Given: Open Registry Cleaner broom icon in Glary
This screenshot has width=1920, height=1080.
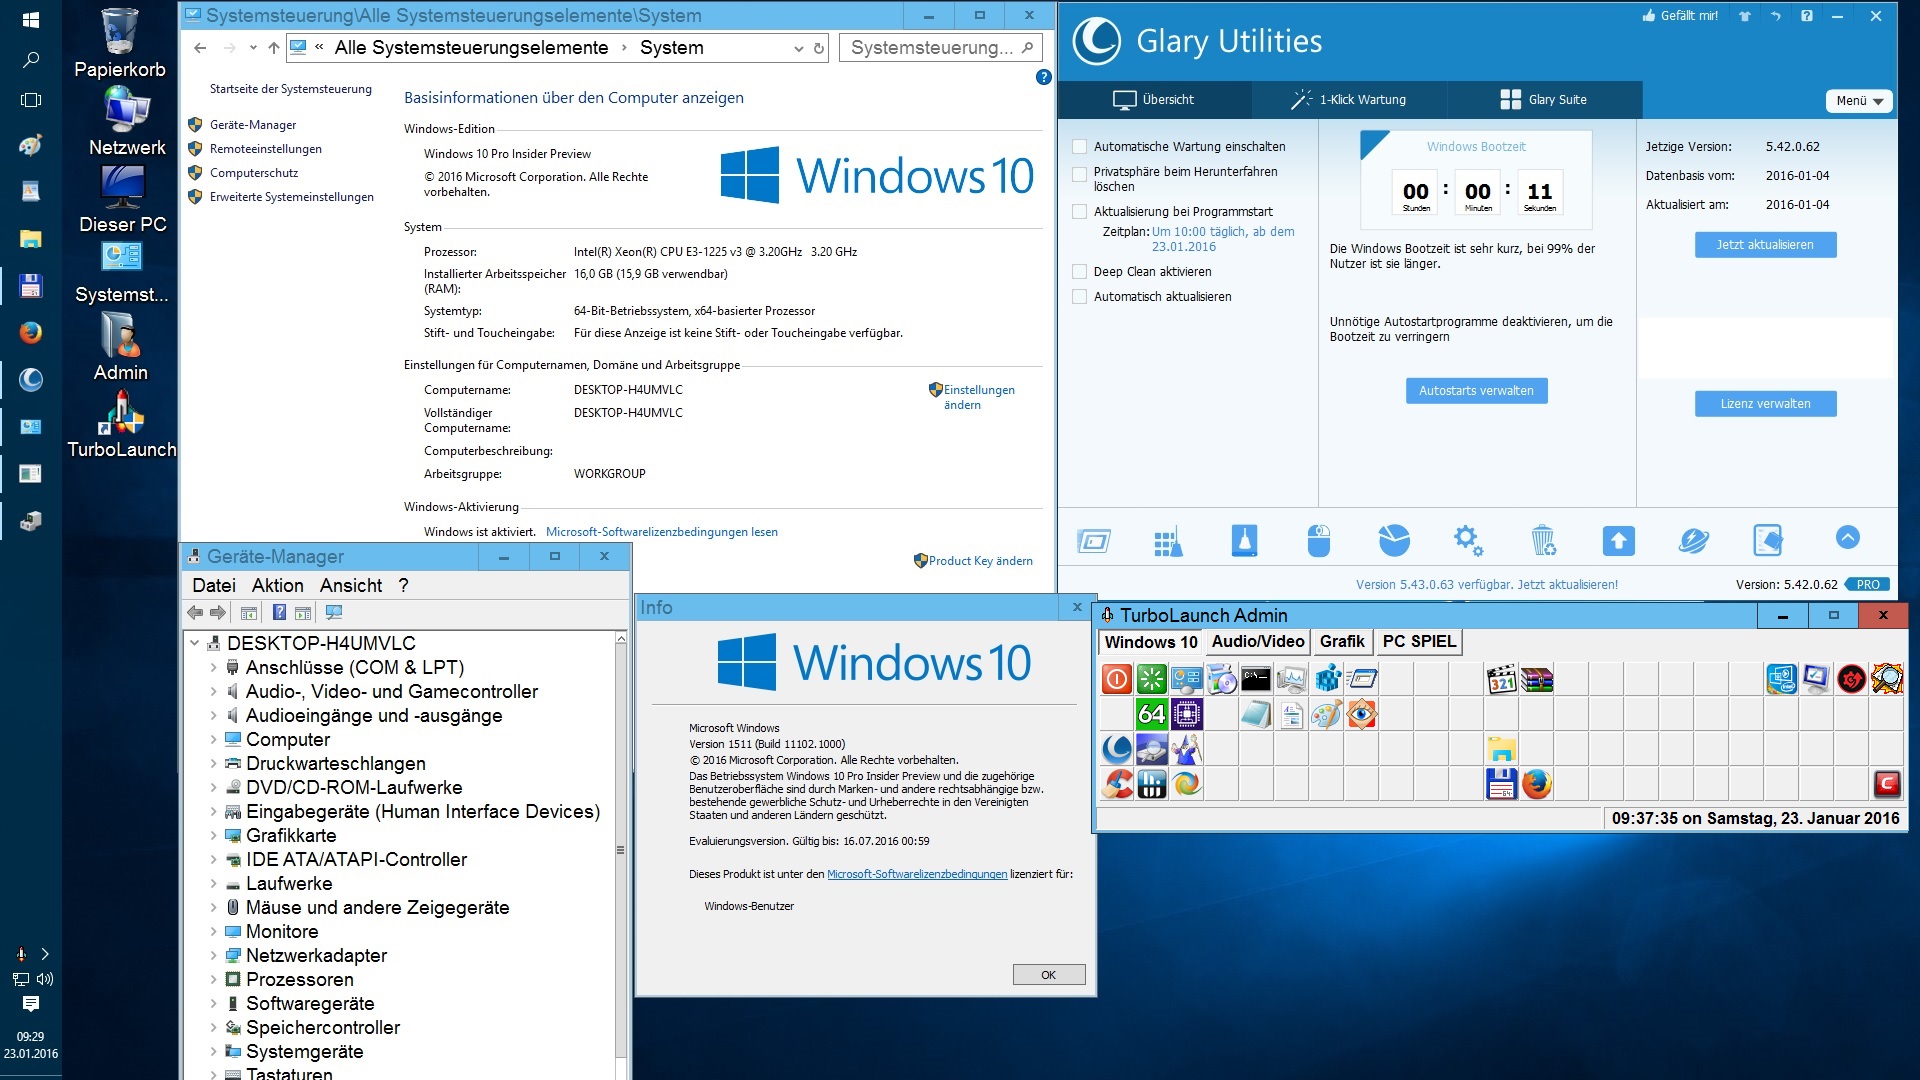Looking at the screenshot, I should pos(1168,541).
